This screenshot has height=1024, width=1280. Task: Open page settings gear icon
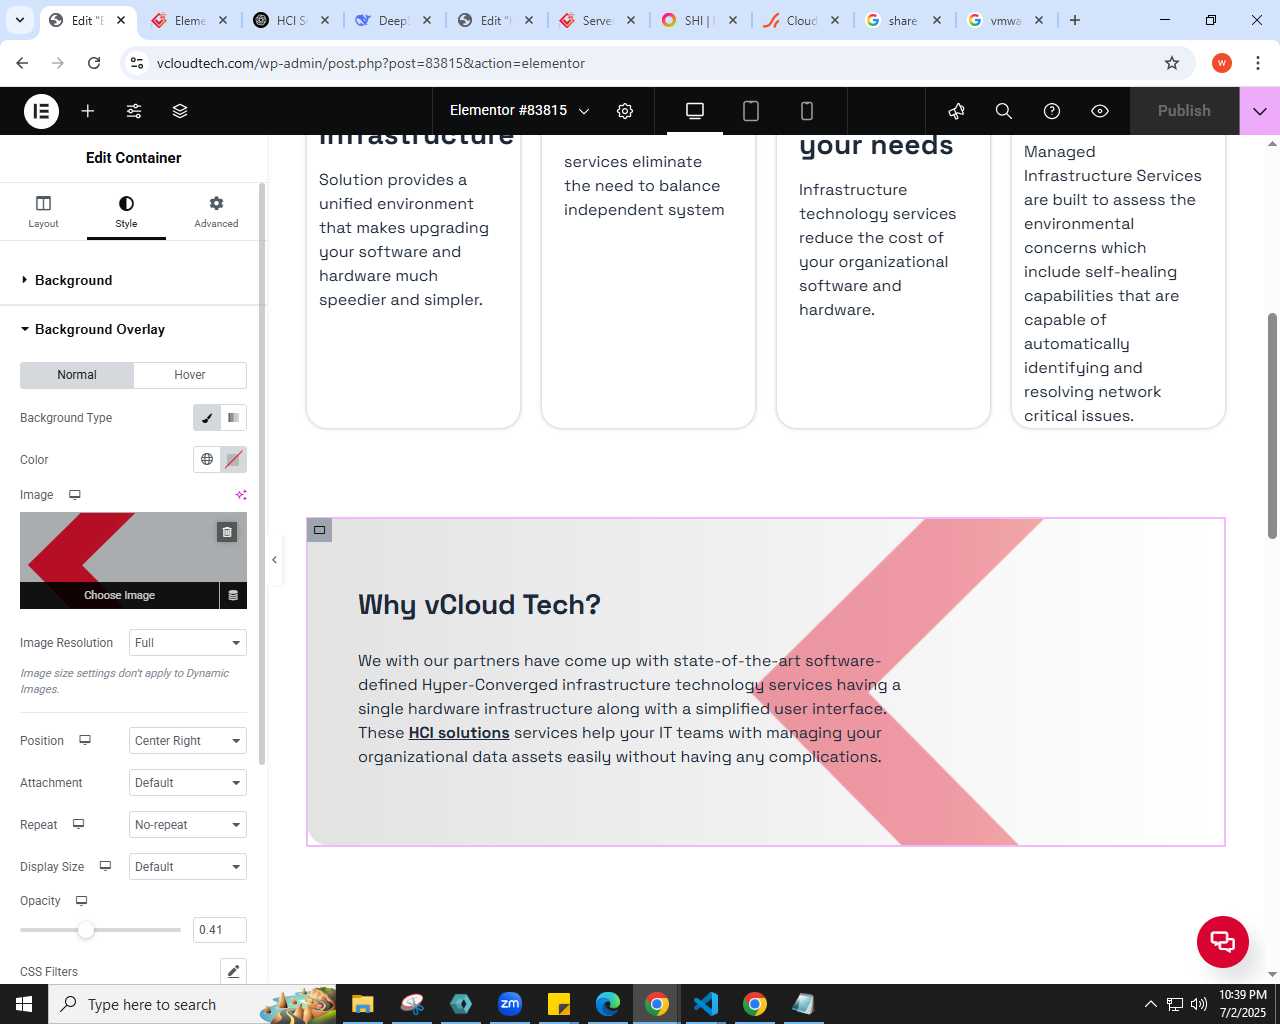[625, 111]
